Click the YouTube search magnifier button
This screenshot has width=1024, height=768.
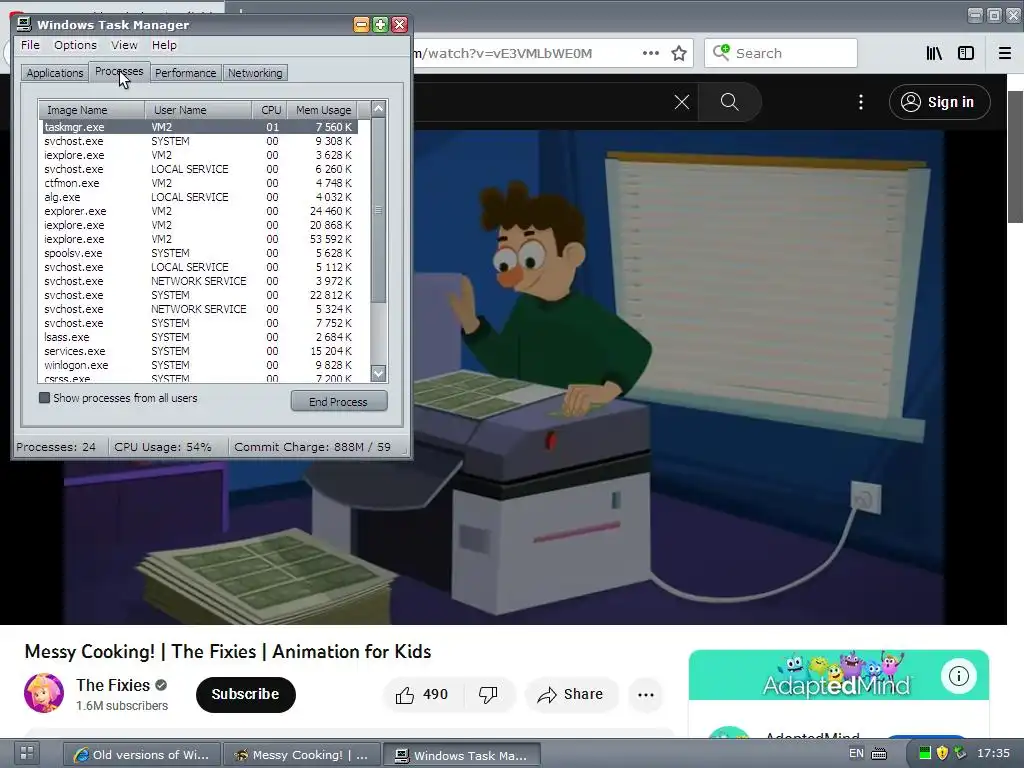pos(729,102)
